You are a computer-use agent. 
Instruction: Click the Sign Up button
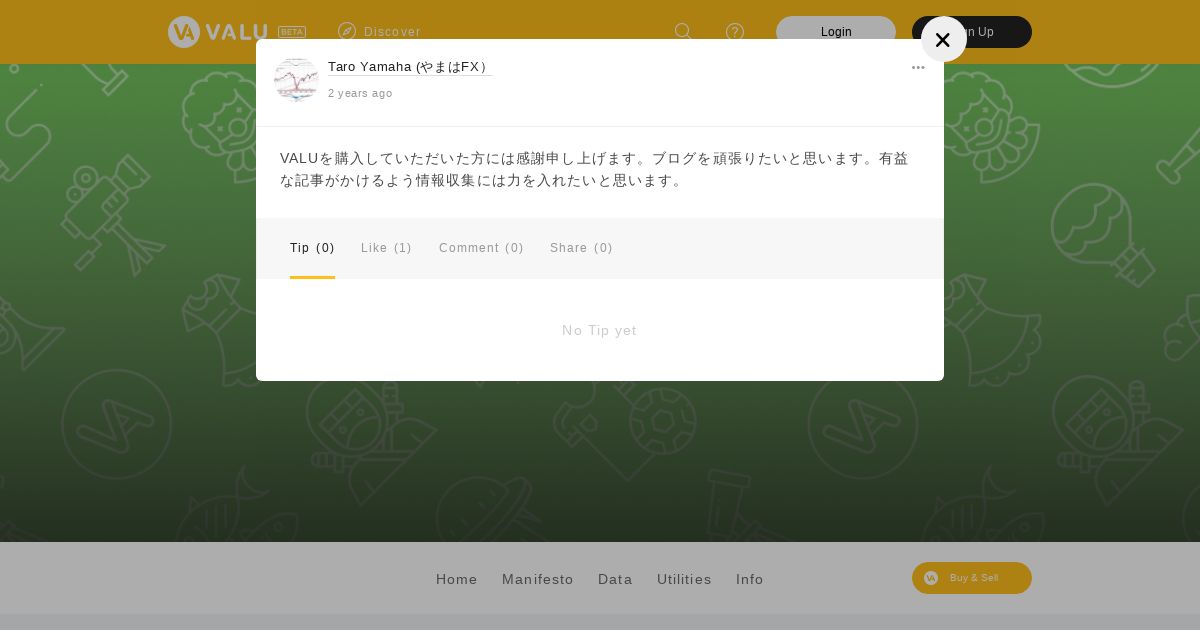pyautogui.click(x=972, y=32)
